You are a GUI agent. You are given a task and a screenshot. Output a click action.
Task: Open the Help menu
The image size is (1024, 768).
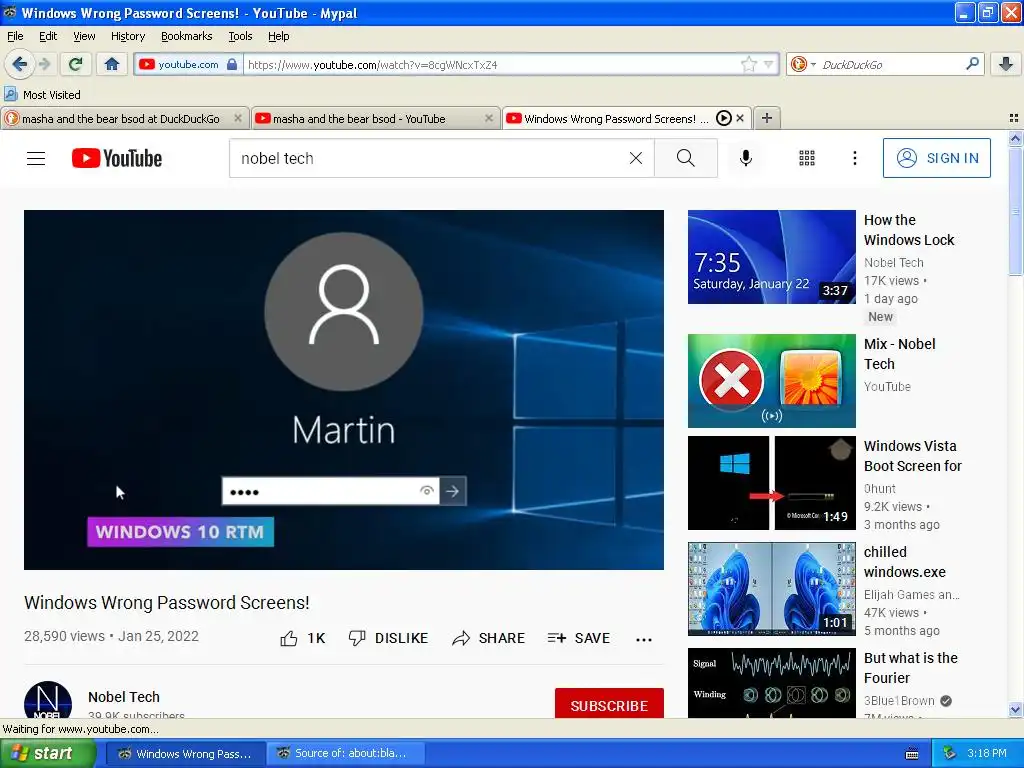click(278, 36)
